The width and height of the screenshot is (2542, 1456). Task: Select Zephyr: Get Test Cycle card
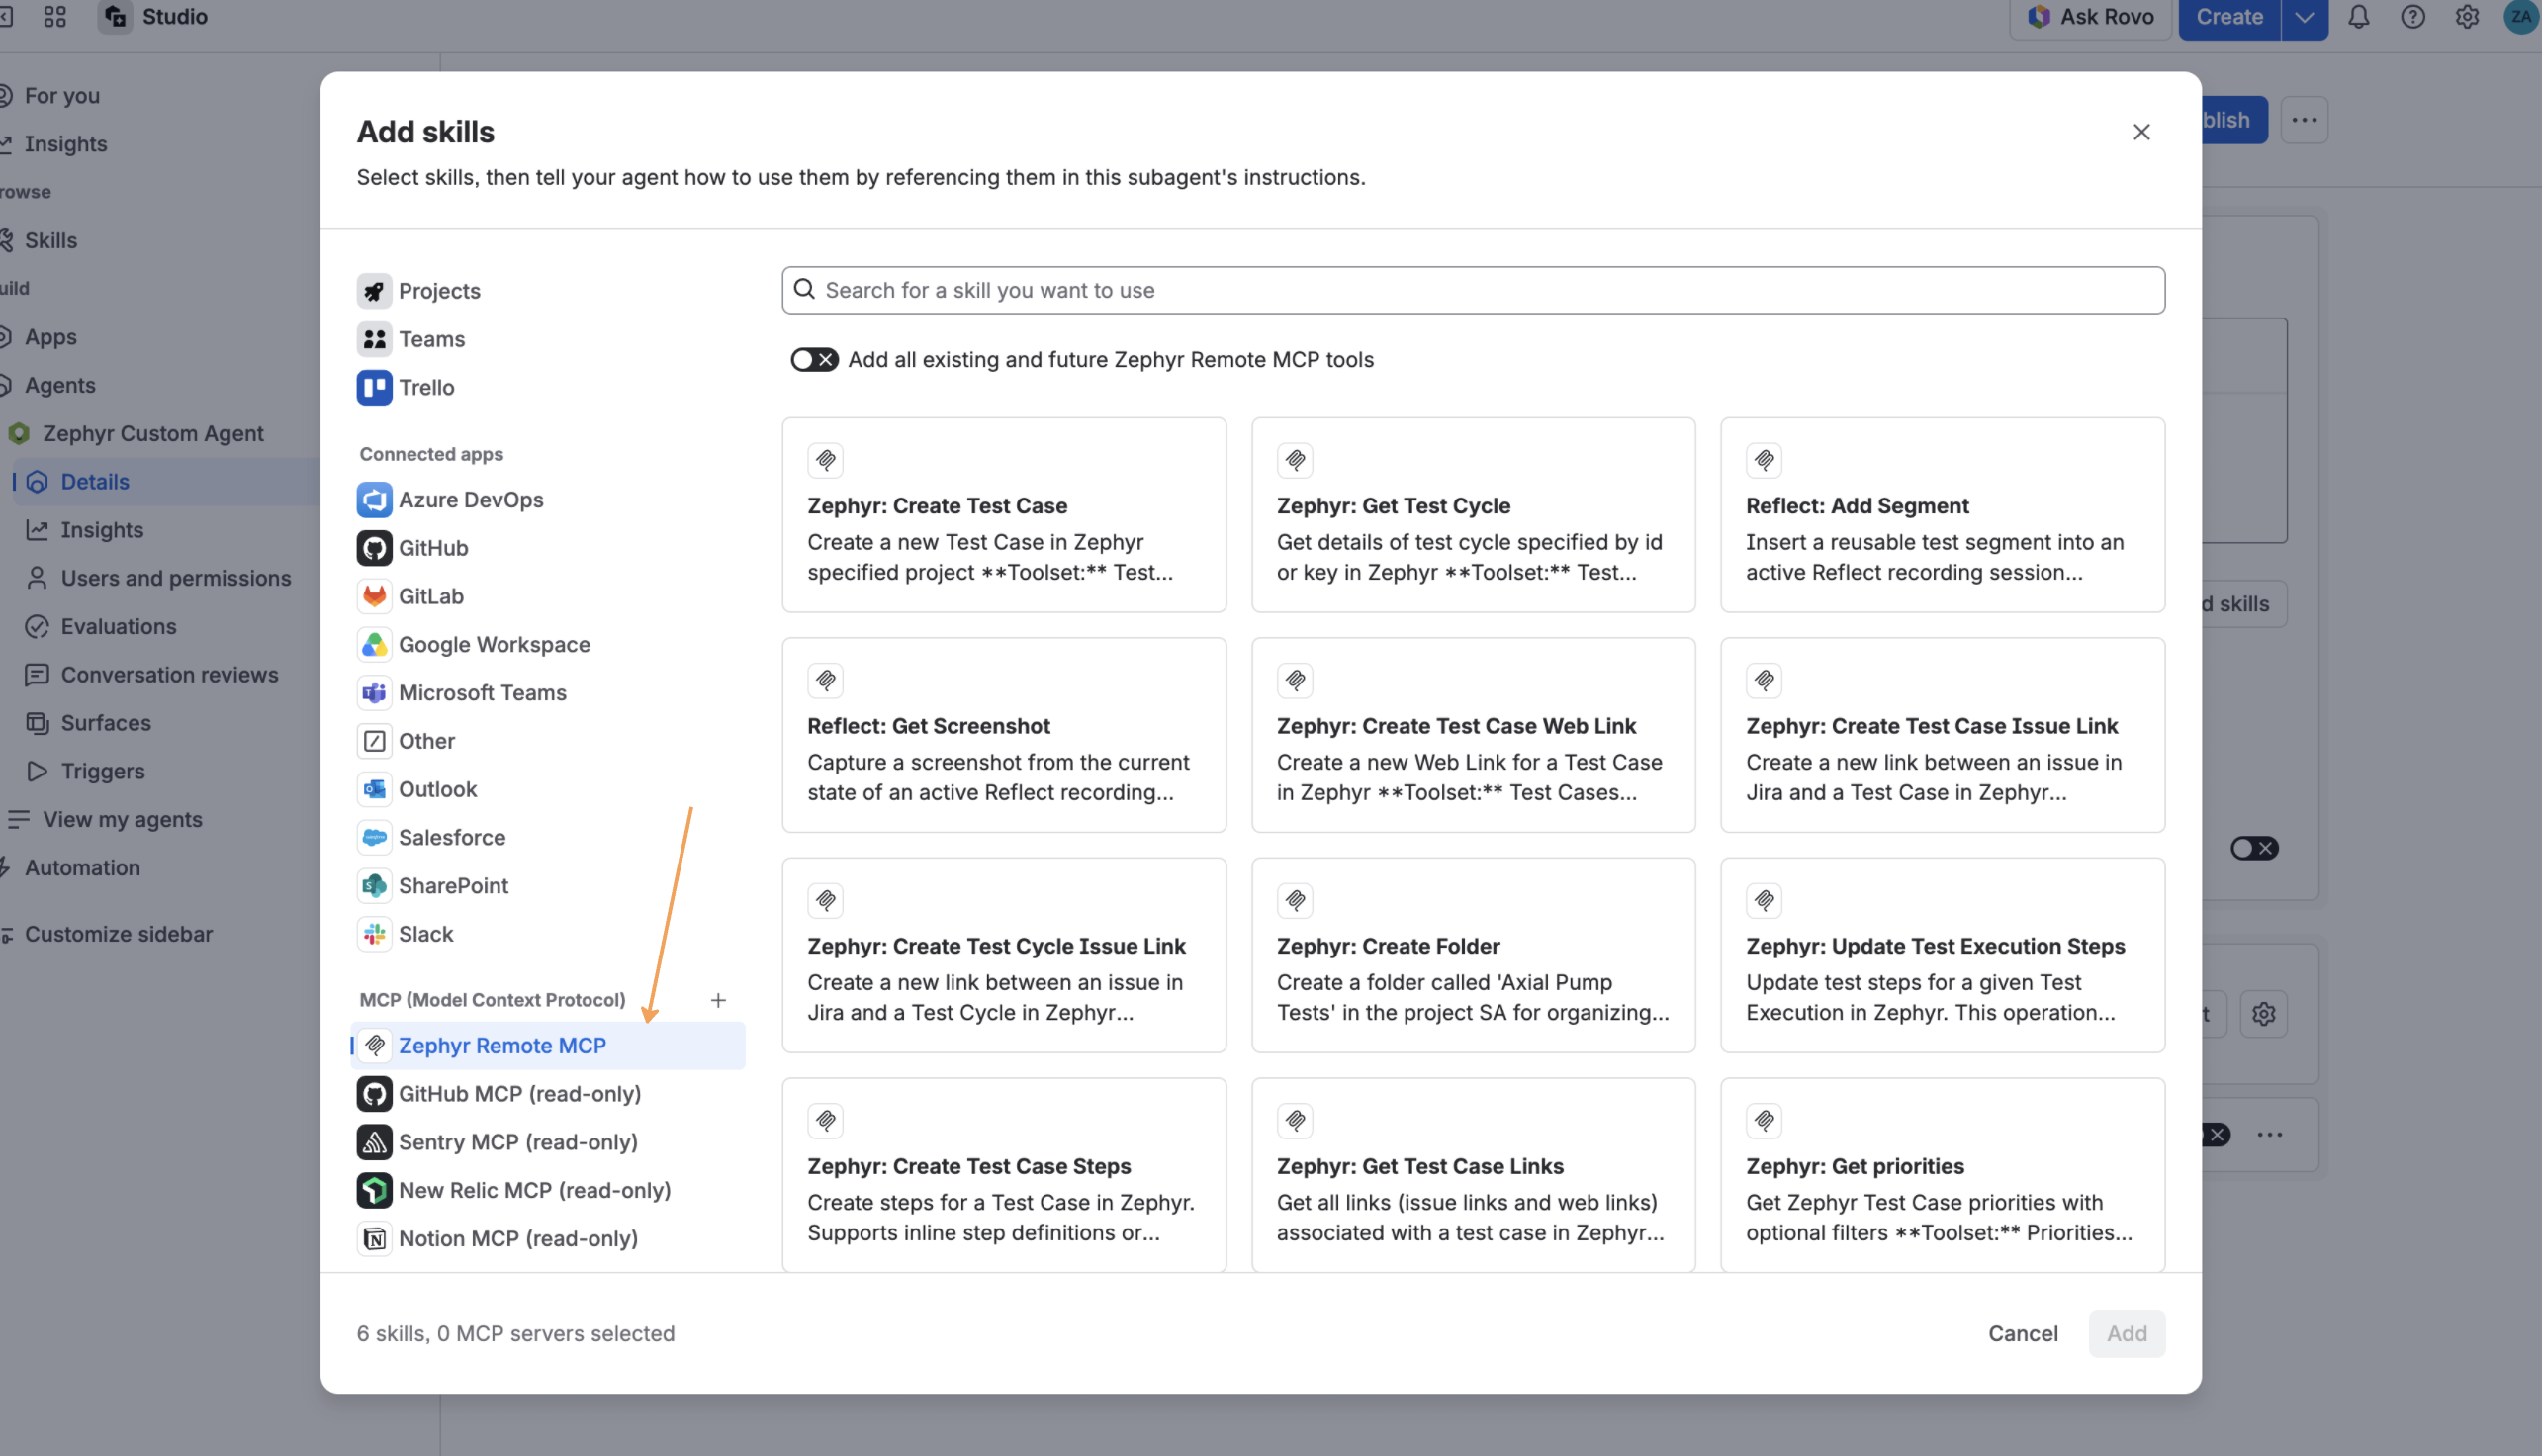pos(1472,514)
